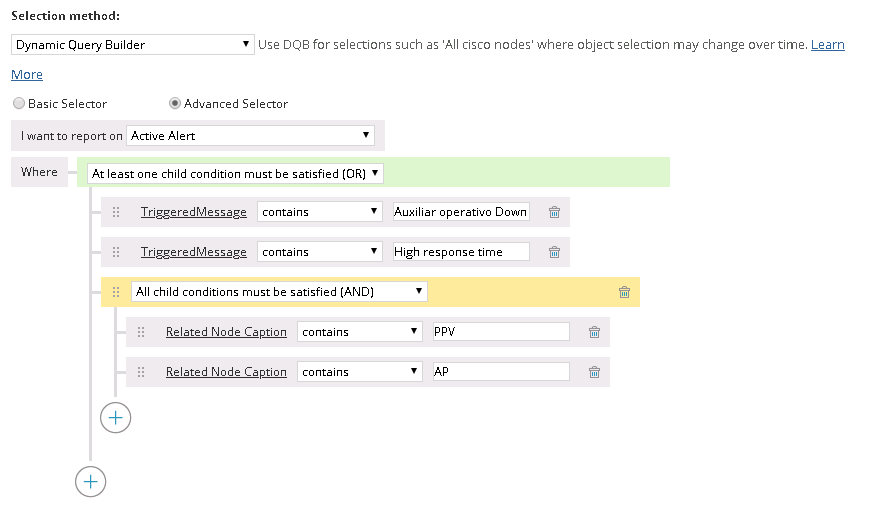Delete the 'High response time' condition row
The image size is (871, 506).
coord(554,252)
